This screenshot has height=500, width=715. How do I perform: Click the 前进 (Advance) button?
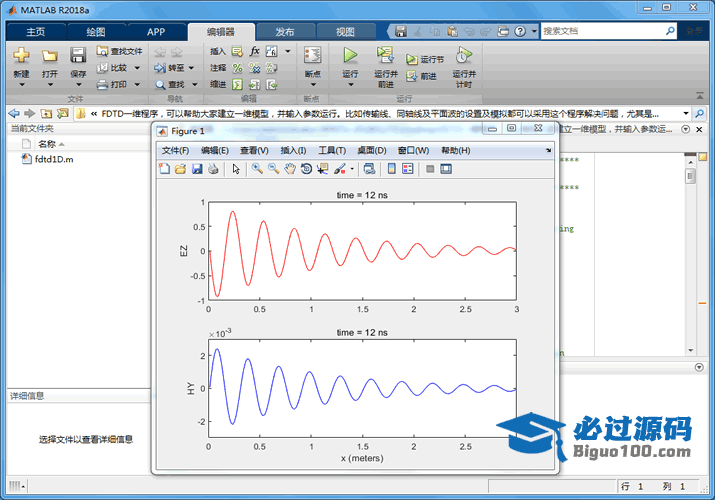[x=422, y=76]
